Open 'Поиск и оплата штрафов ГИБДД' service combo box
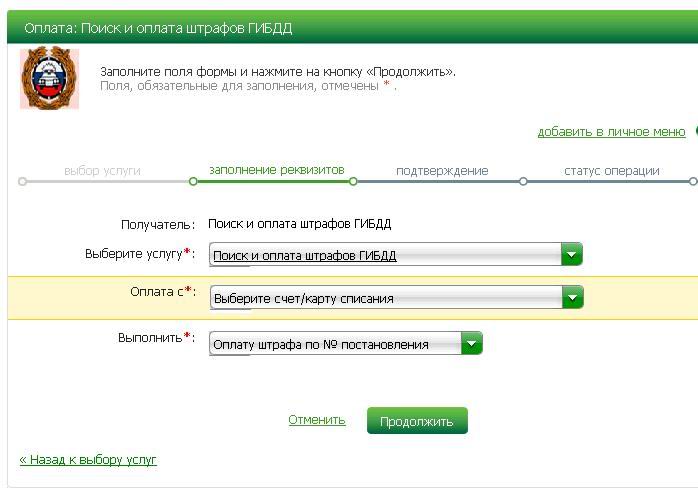This screenshot has height=493, width=698. point(385,255)
